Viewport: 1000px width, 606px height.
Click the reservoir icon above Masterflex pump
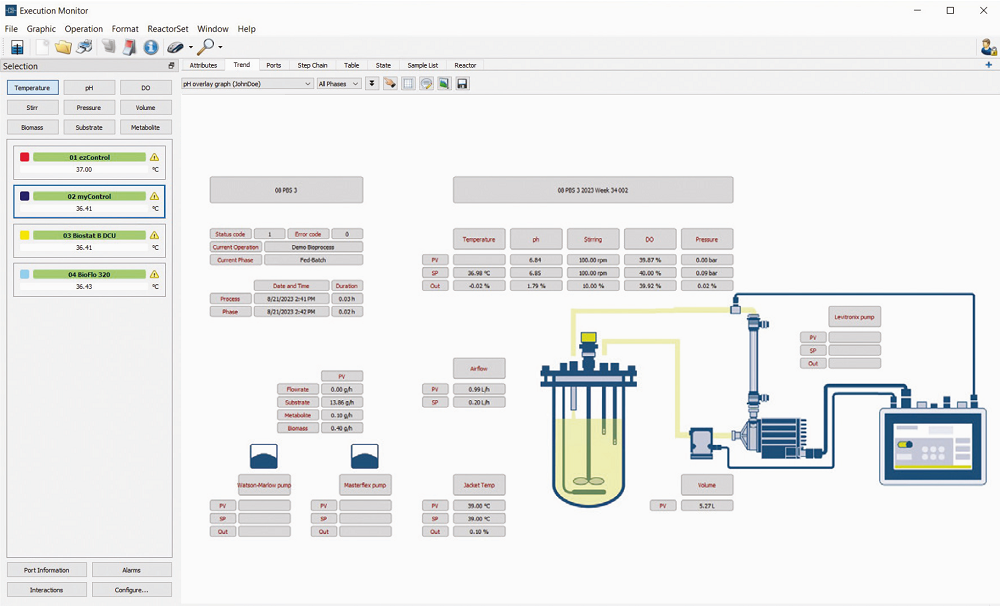coord(365,457)
